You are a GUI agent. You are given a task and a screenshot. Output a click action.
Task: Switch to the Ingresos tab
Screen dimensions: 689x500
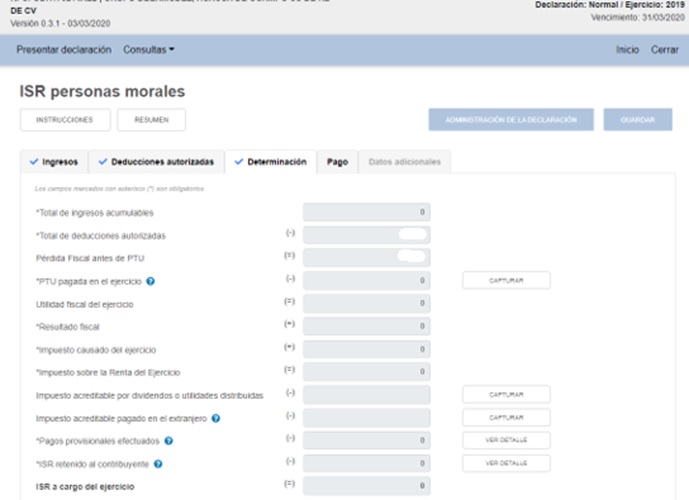pyautogui.click(x=54, y=161)
